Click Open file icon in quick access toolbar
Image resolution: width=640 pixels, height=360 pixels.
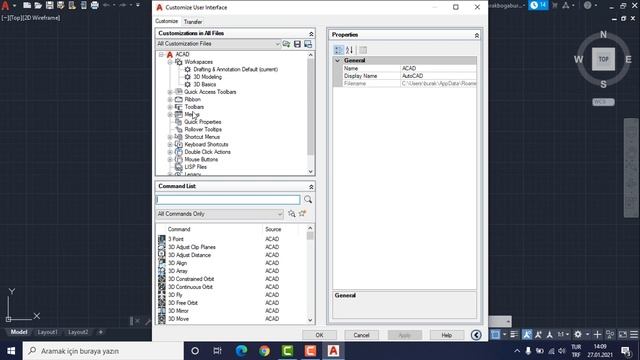(x=38, y=5)
